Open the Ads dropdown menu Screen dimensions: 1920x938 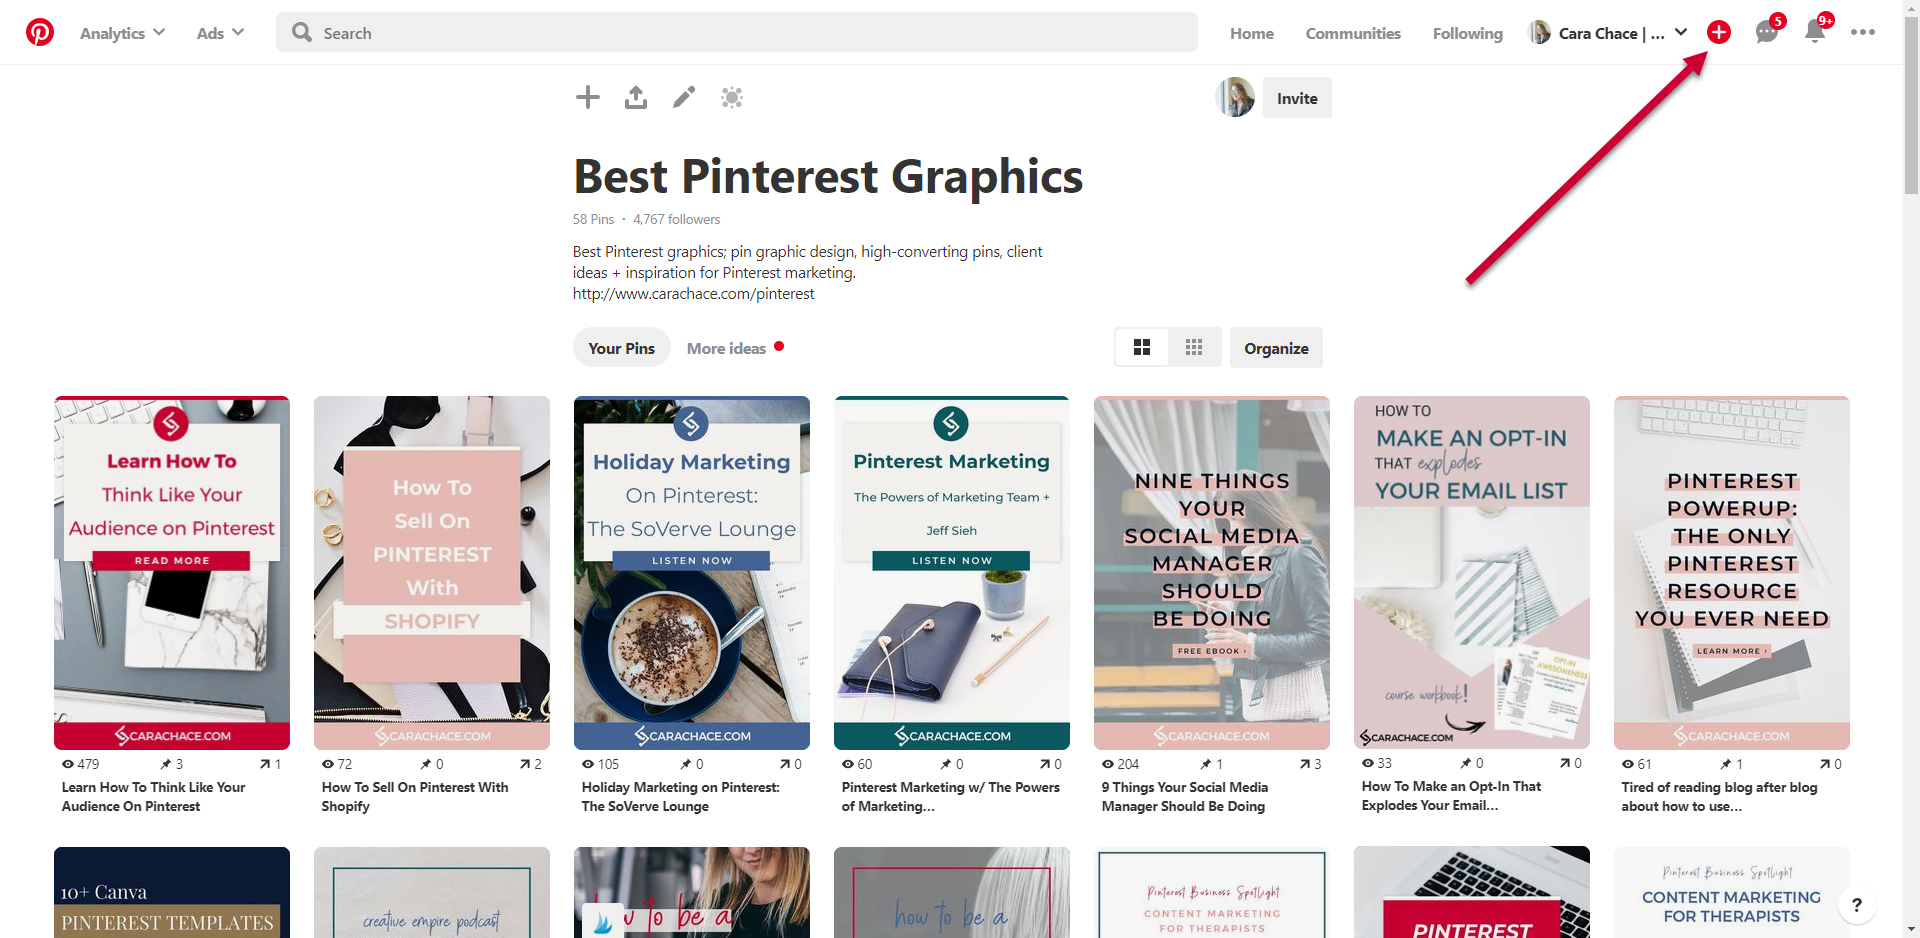220,33
